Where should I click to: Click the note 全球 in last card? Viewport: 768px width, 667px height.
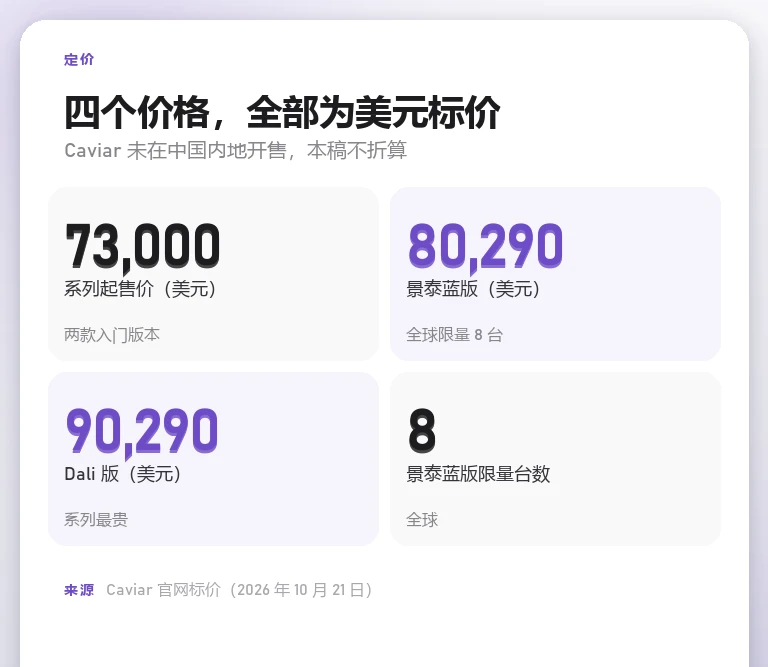[422, 520]
